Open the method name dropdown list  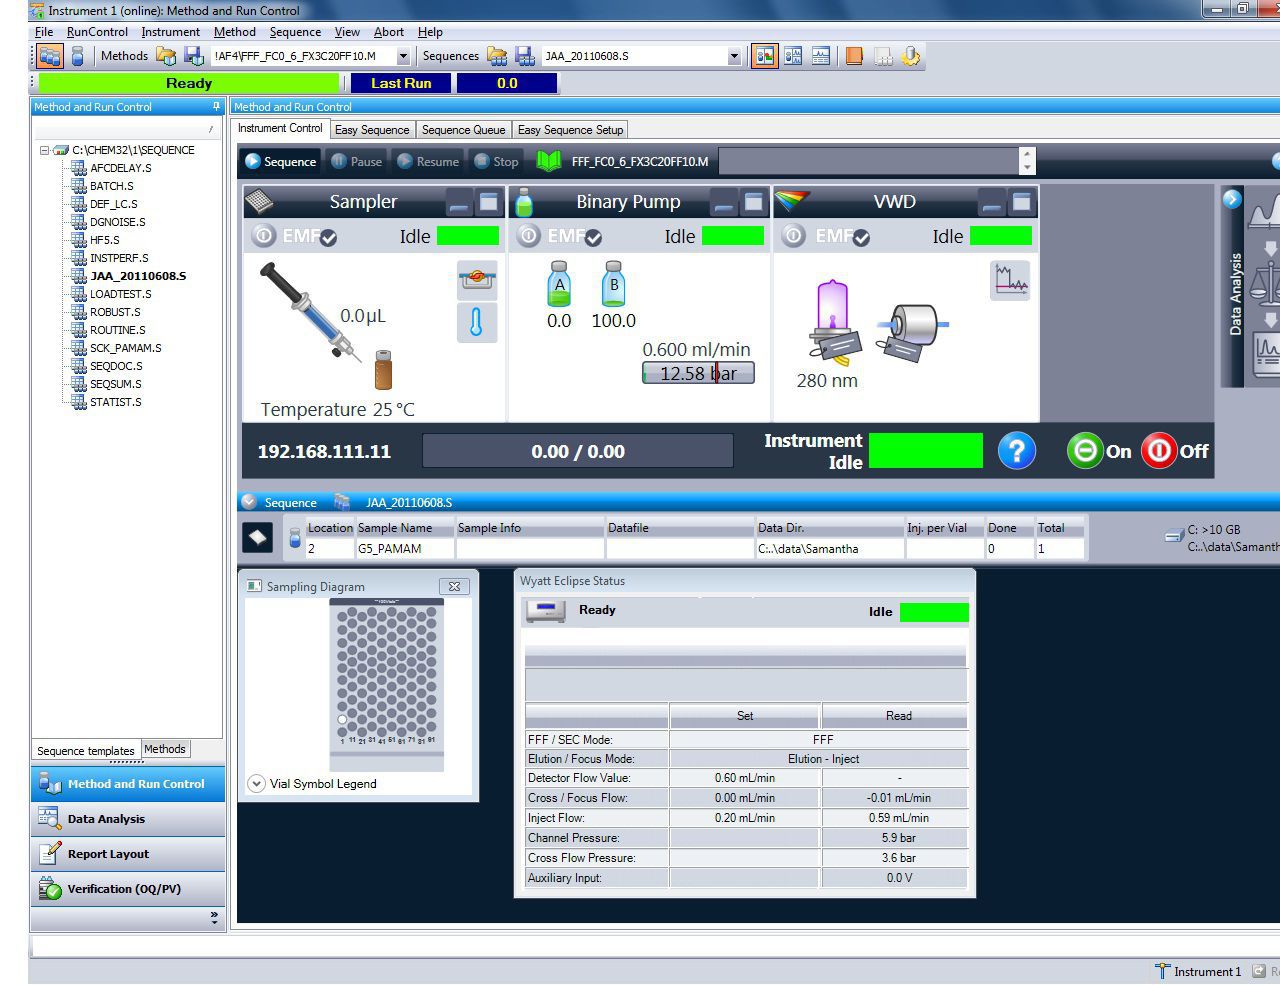[404, 56]
